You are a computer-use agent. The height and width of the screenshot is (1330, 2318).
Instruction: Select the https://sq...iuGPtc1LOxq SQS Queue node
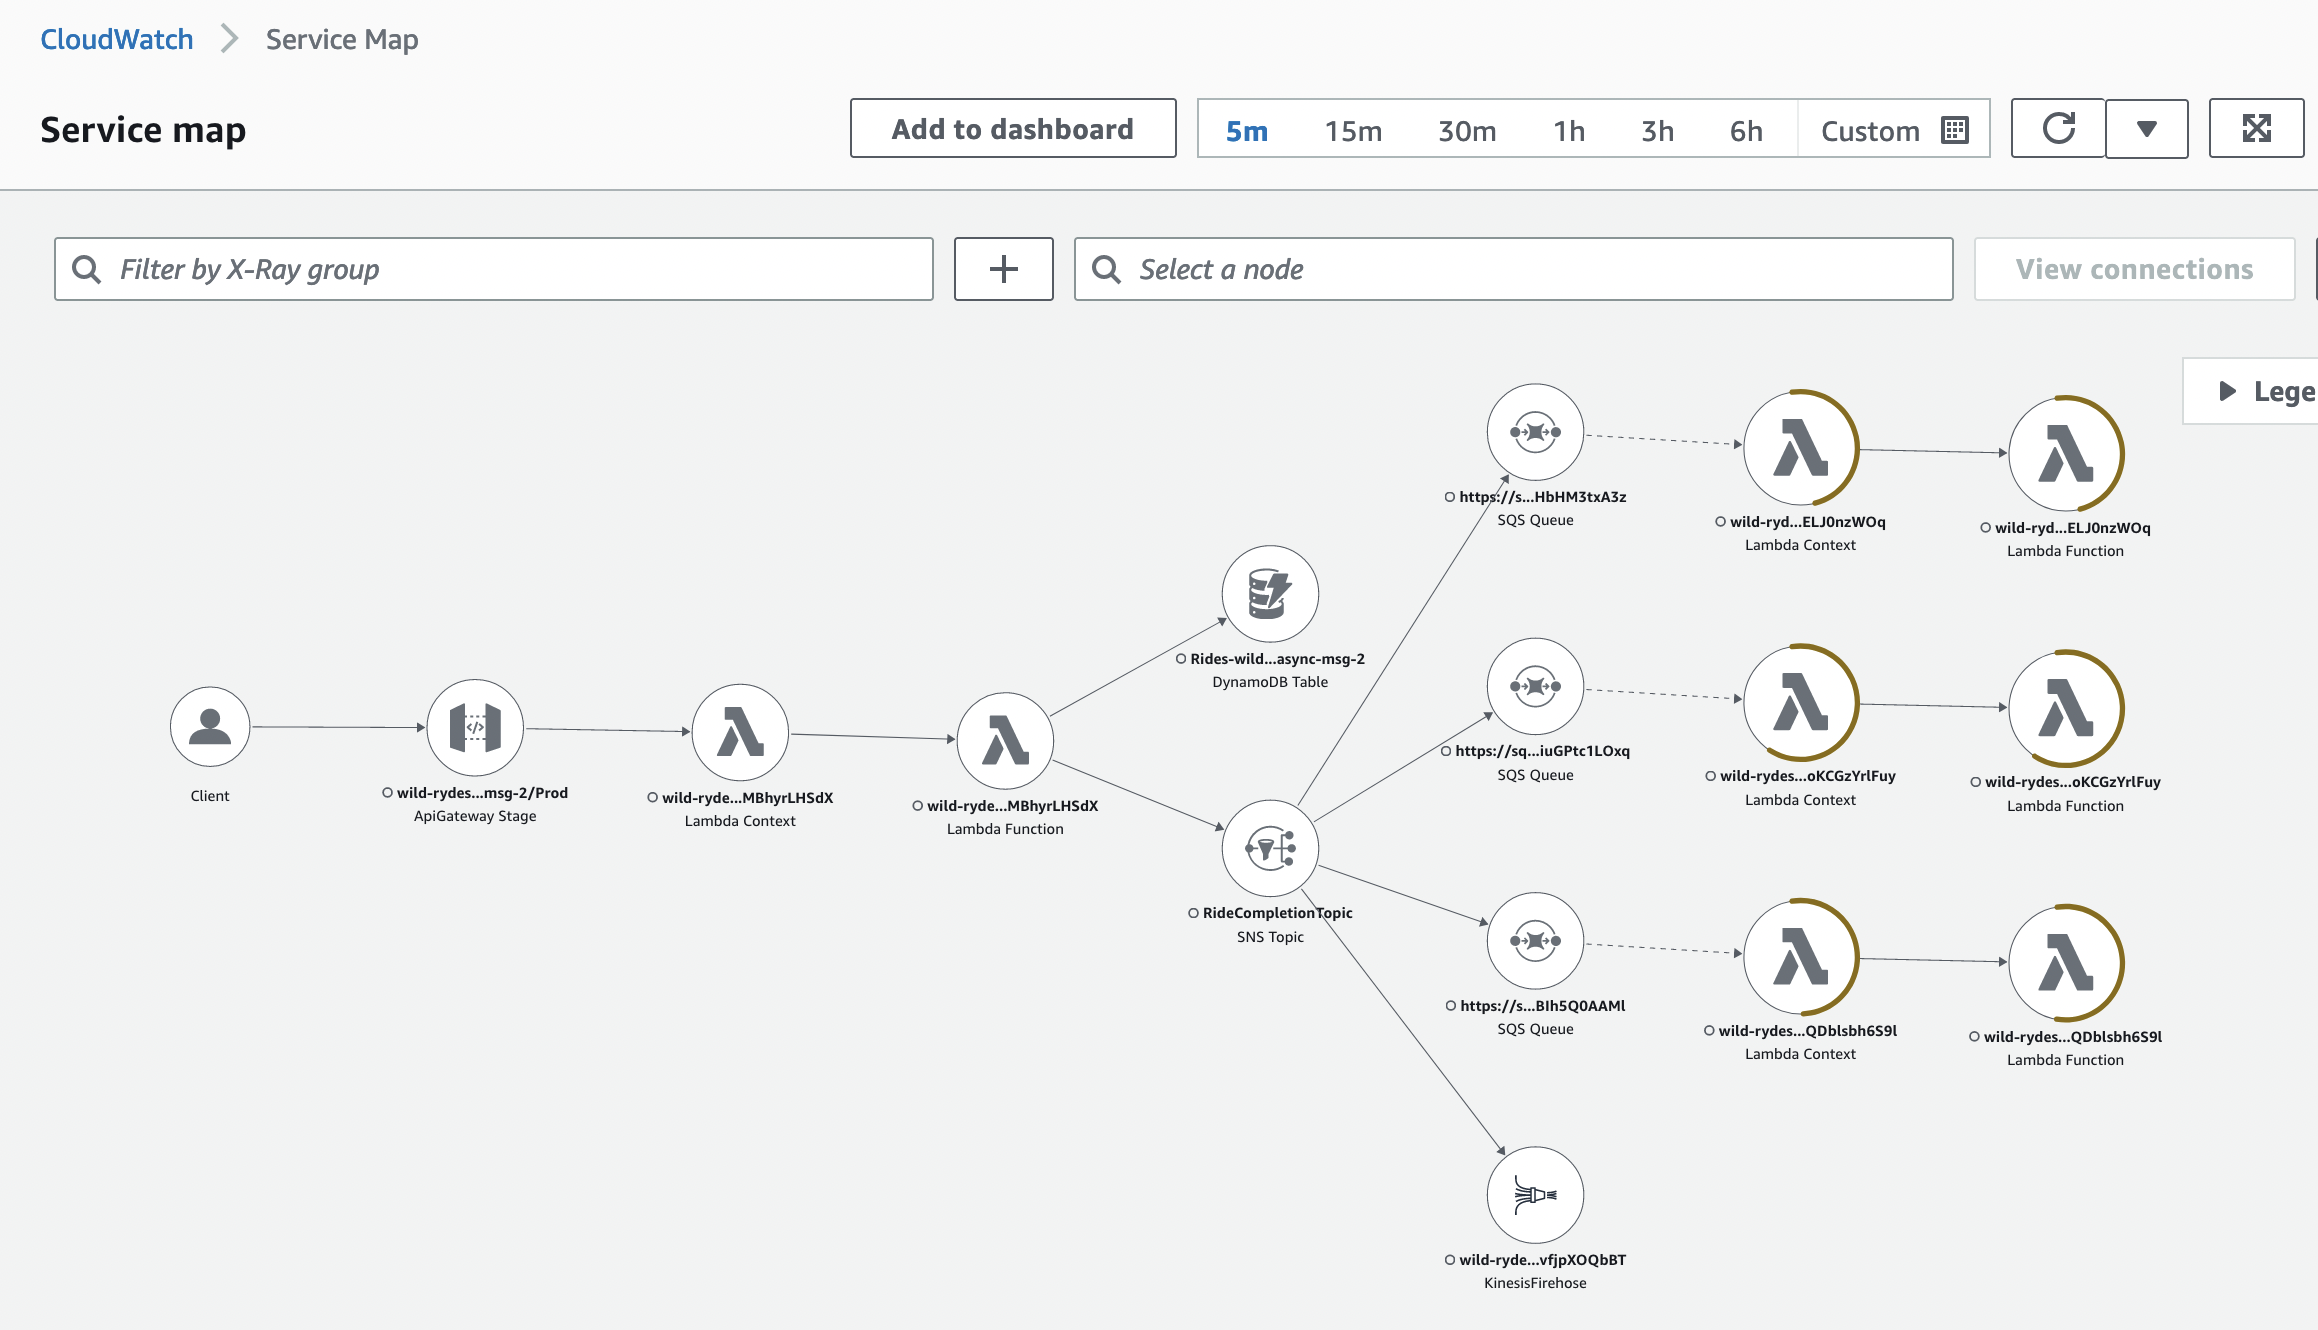coord(1535,686)
